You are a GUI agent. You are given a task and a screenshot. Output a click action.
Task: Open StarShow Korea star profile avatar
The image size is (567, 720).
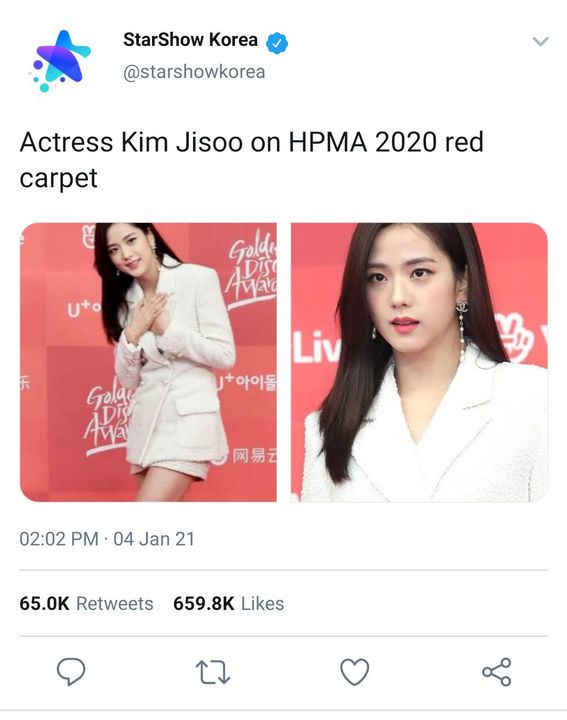click(60, 61)
